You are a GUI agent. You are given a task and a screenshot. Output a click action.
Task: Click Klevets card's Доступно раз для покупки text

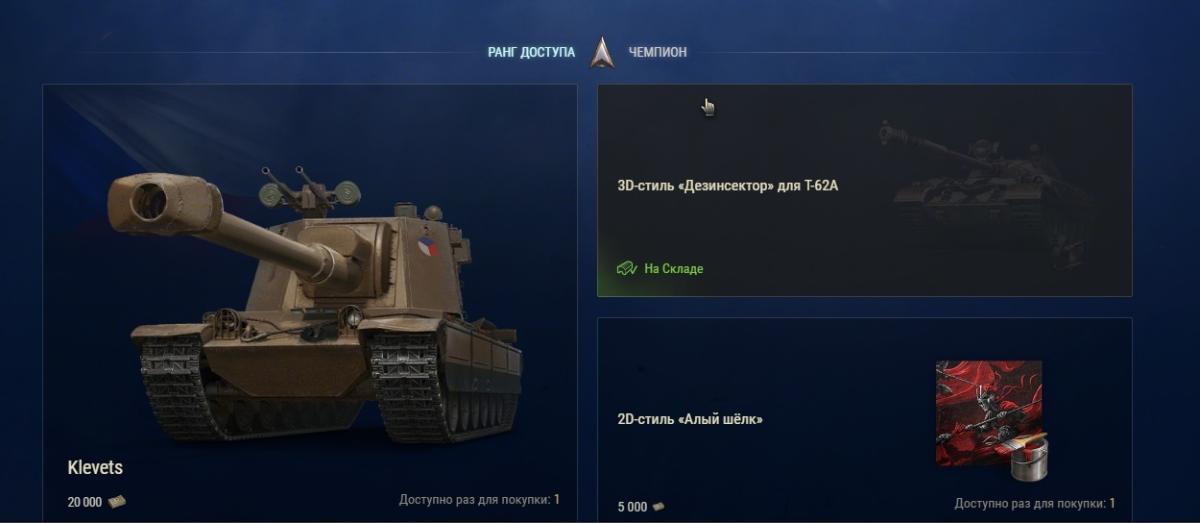pos(479,499)
